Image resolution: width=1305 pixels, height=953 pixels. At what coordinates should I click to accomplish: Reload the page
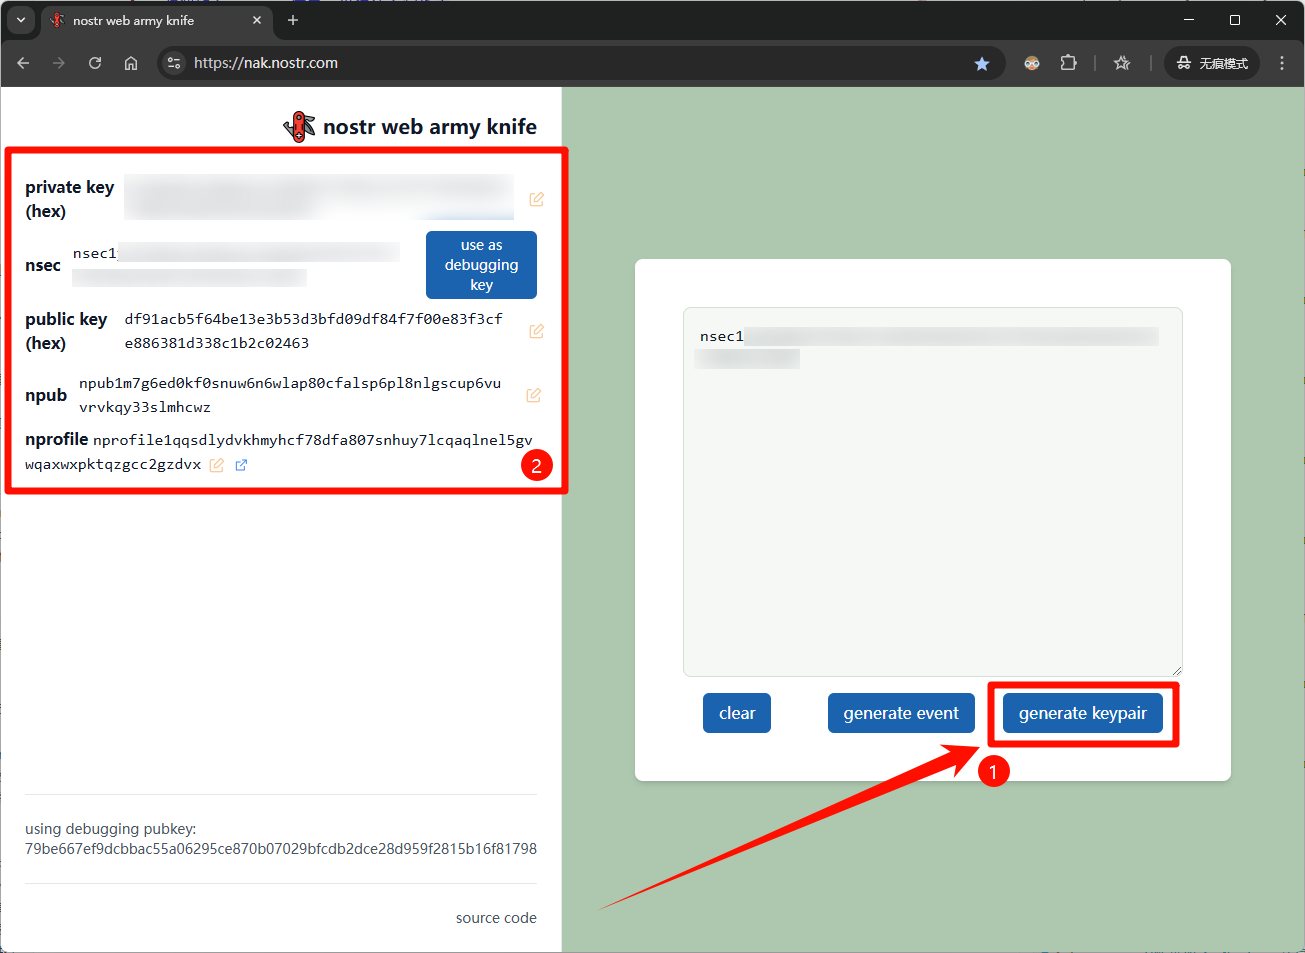click(x=95, y=63)
